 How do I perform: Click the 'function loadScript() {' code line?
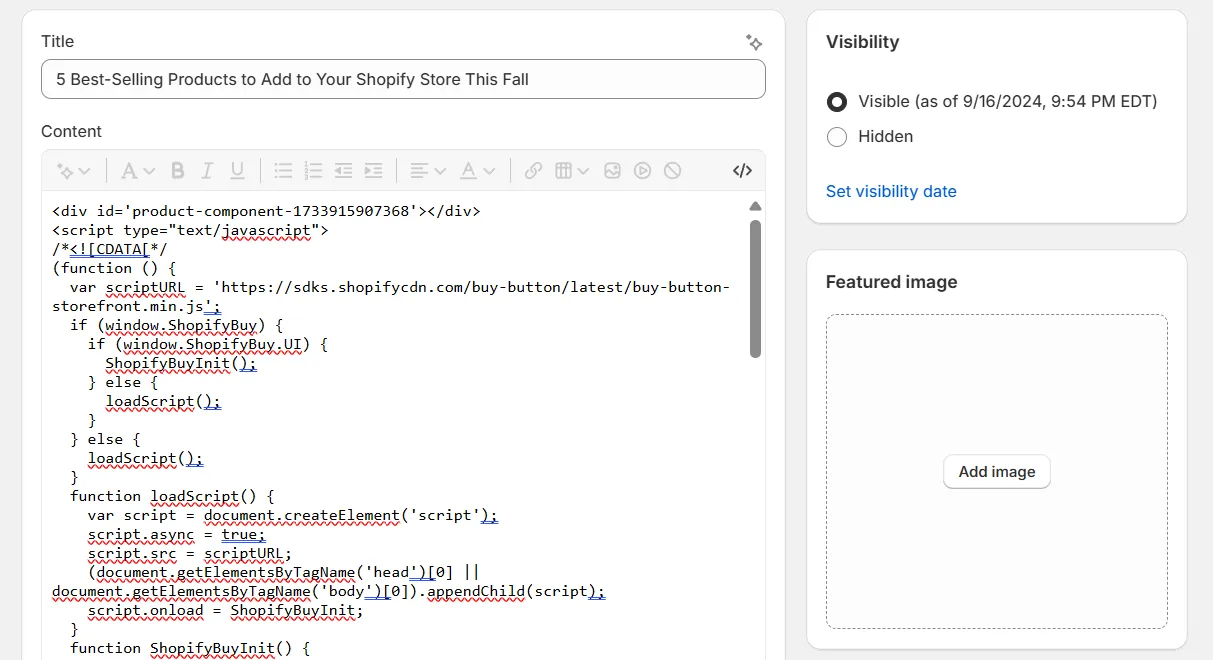click(172, 496)
